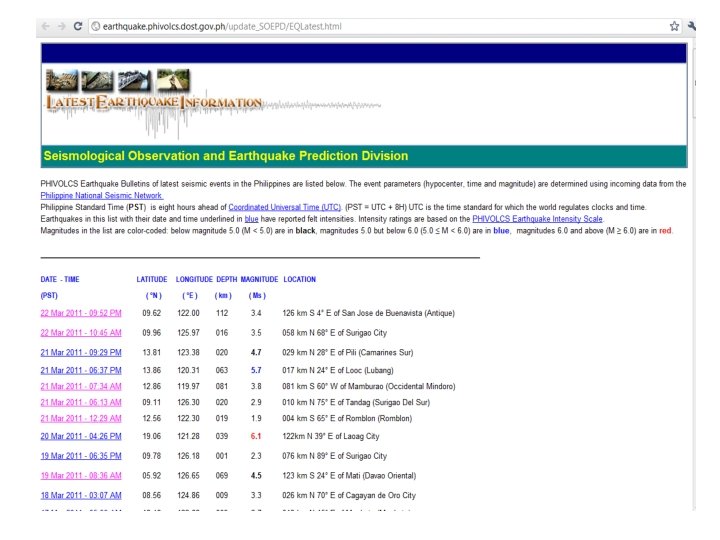
Task: Click '123 km S 24° E of Mati (Davao Oriental)'
Action: click(x=349, y=476)
